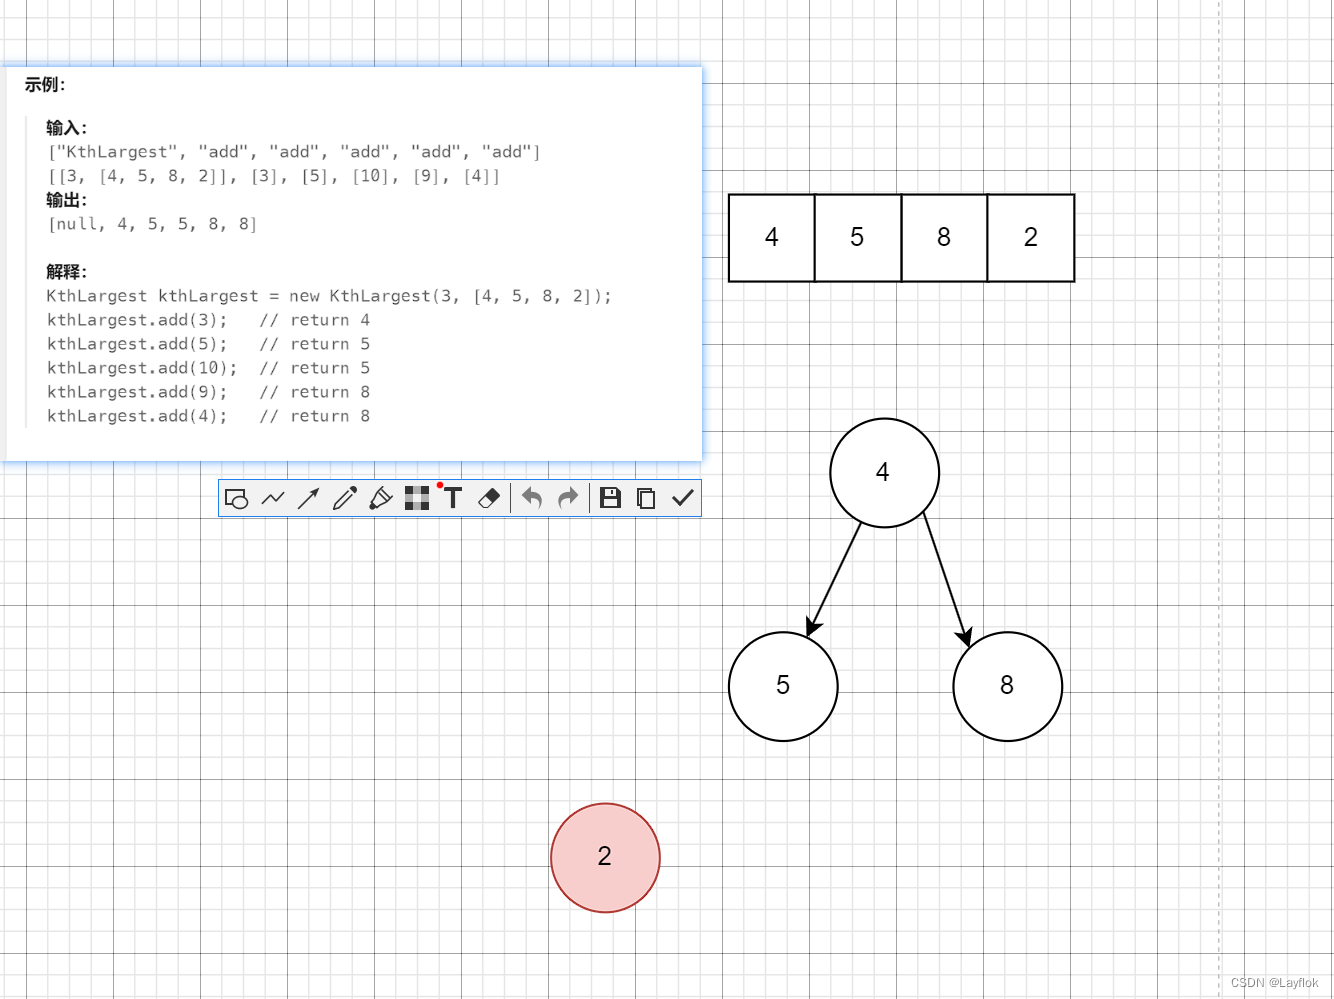
Task: Click the 'kthLargest.add(10);' line
Action: (208, 368)
